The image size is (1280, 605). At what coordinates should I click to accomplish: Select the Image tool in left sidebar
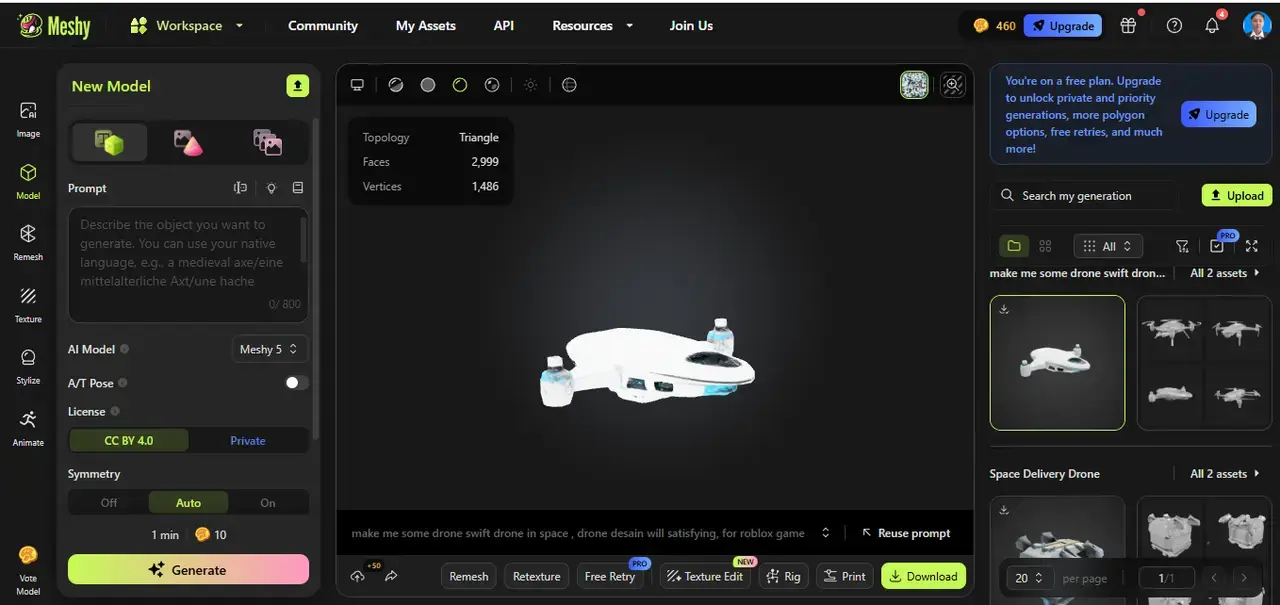point(27,118)
